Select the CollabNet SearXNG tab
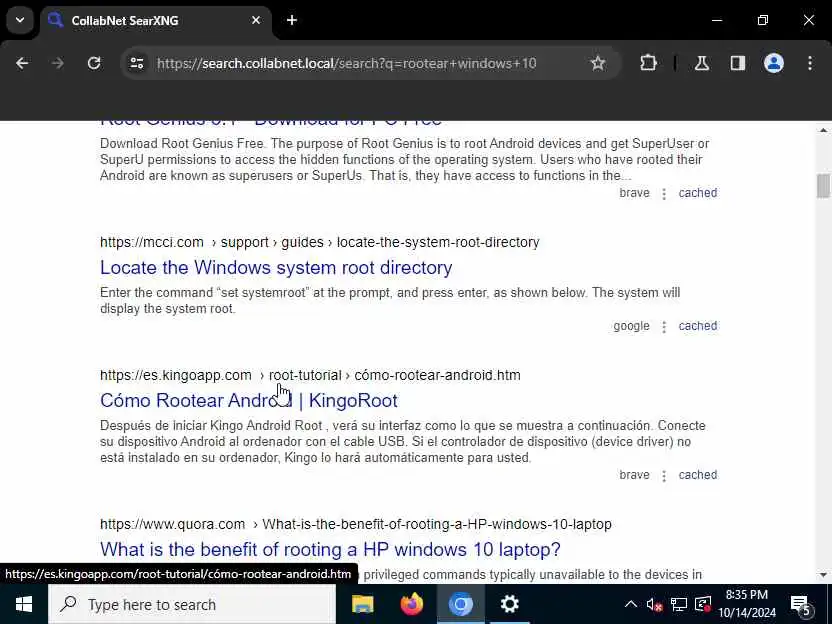 (154, 21)
